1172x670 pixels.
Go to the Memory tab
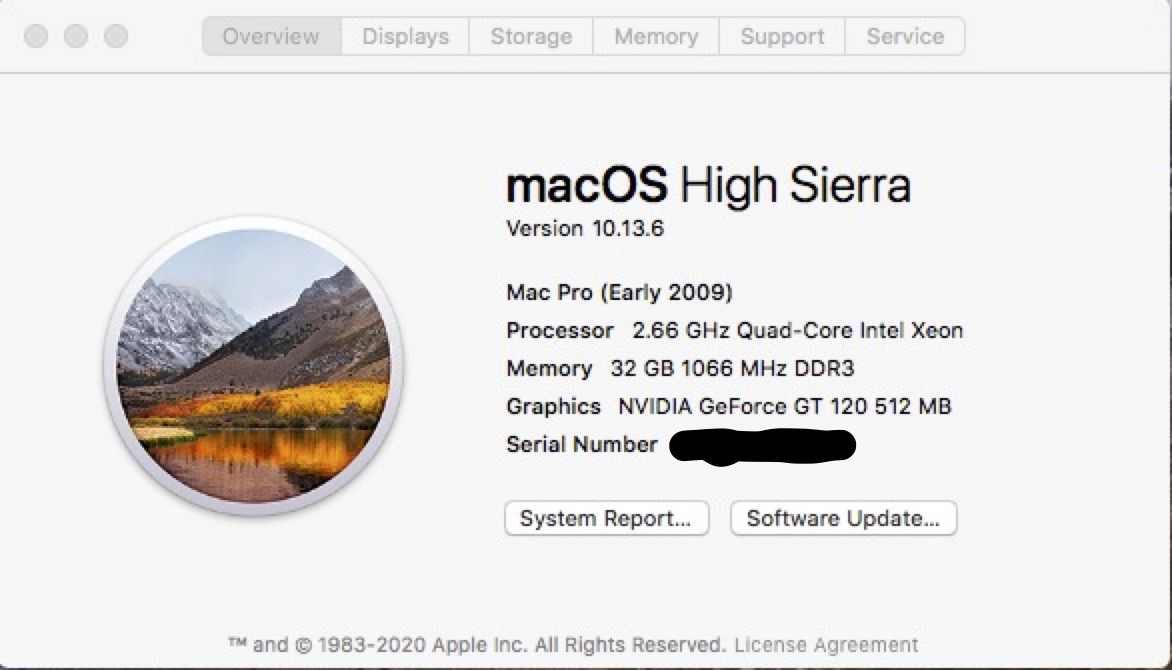click(656, 37)
